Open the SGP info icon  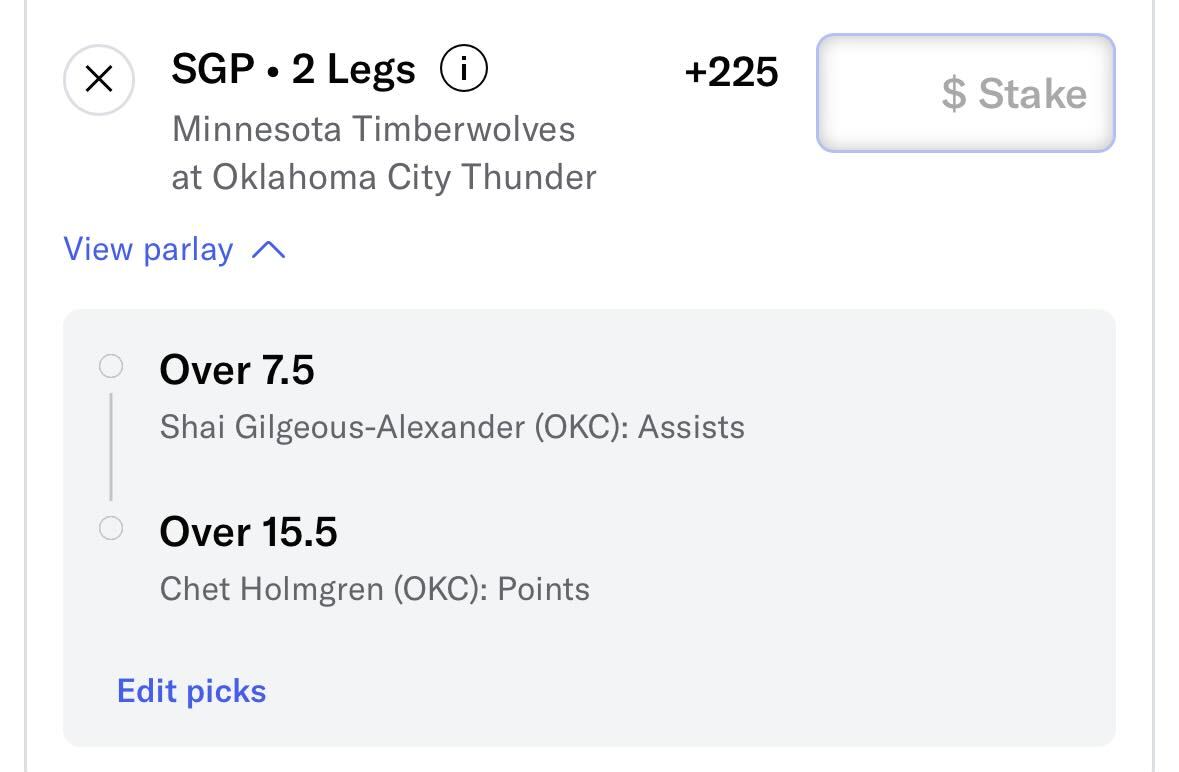point(463,68)
